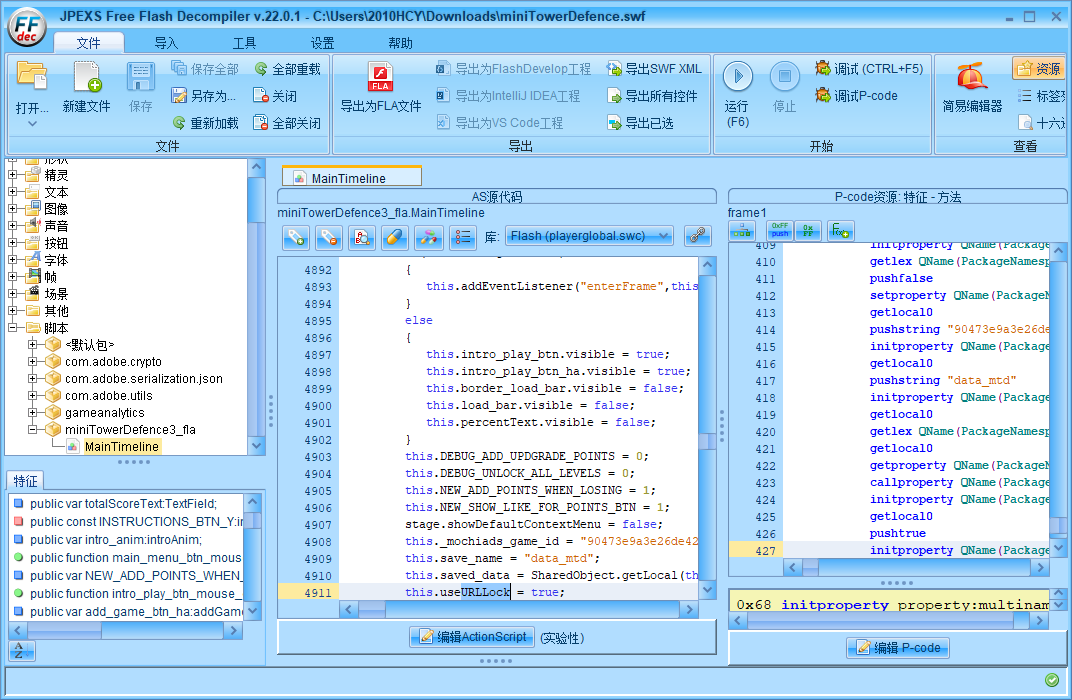Start Debug (调试 CTRL+F5)

pyautogui.click(x=868, y=69)
